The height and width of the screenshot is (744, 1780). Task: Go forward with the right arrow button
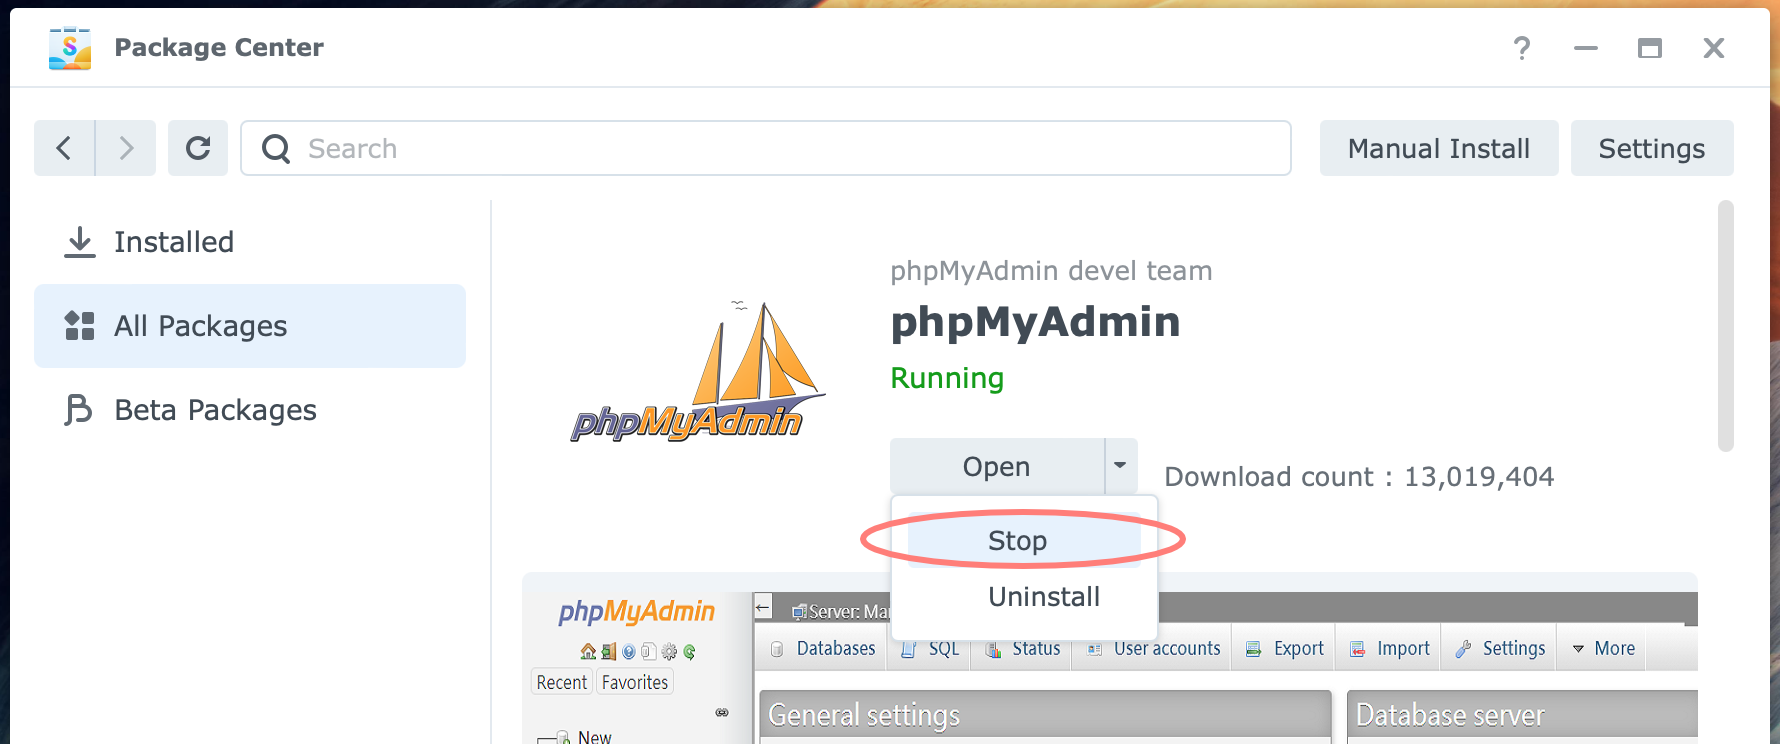[126, 148]
